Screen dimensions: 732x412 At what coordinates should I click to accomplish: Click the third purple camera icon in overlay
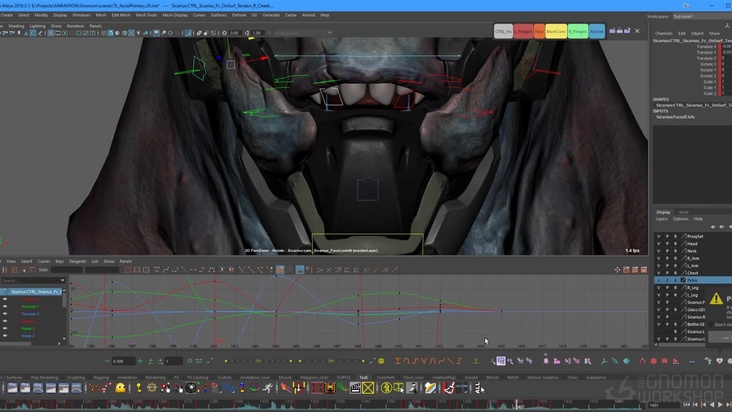tap(627, 31)
